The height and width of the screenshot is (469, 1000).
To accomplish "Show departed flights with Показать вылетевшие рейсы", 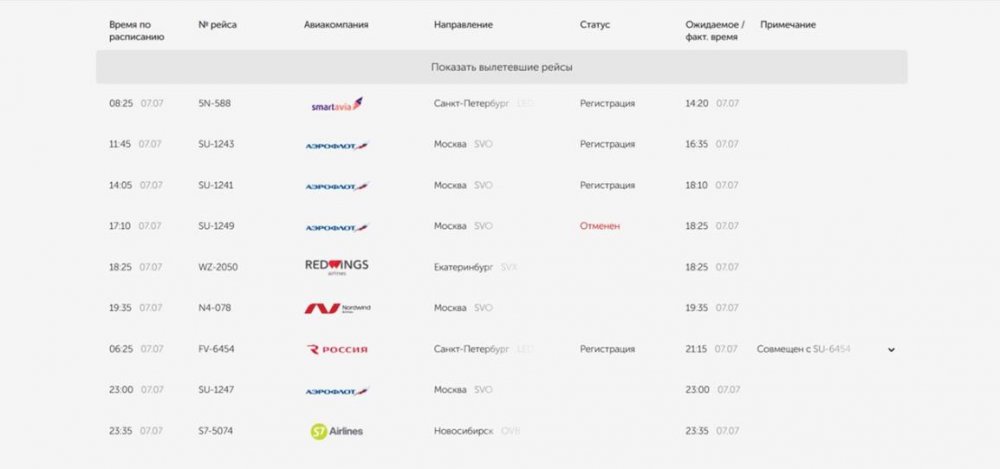I will pos(501,67).
